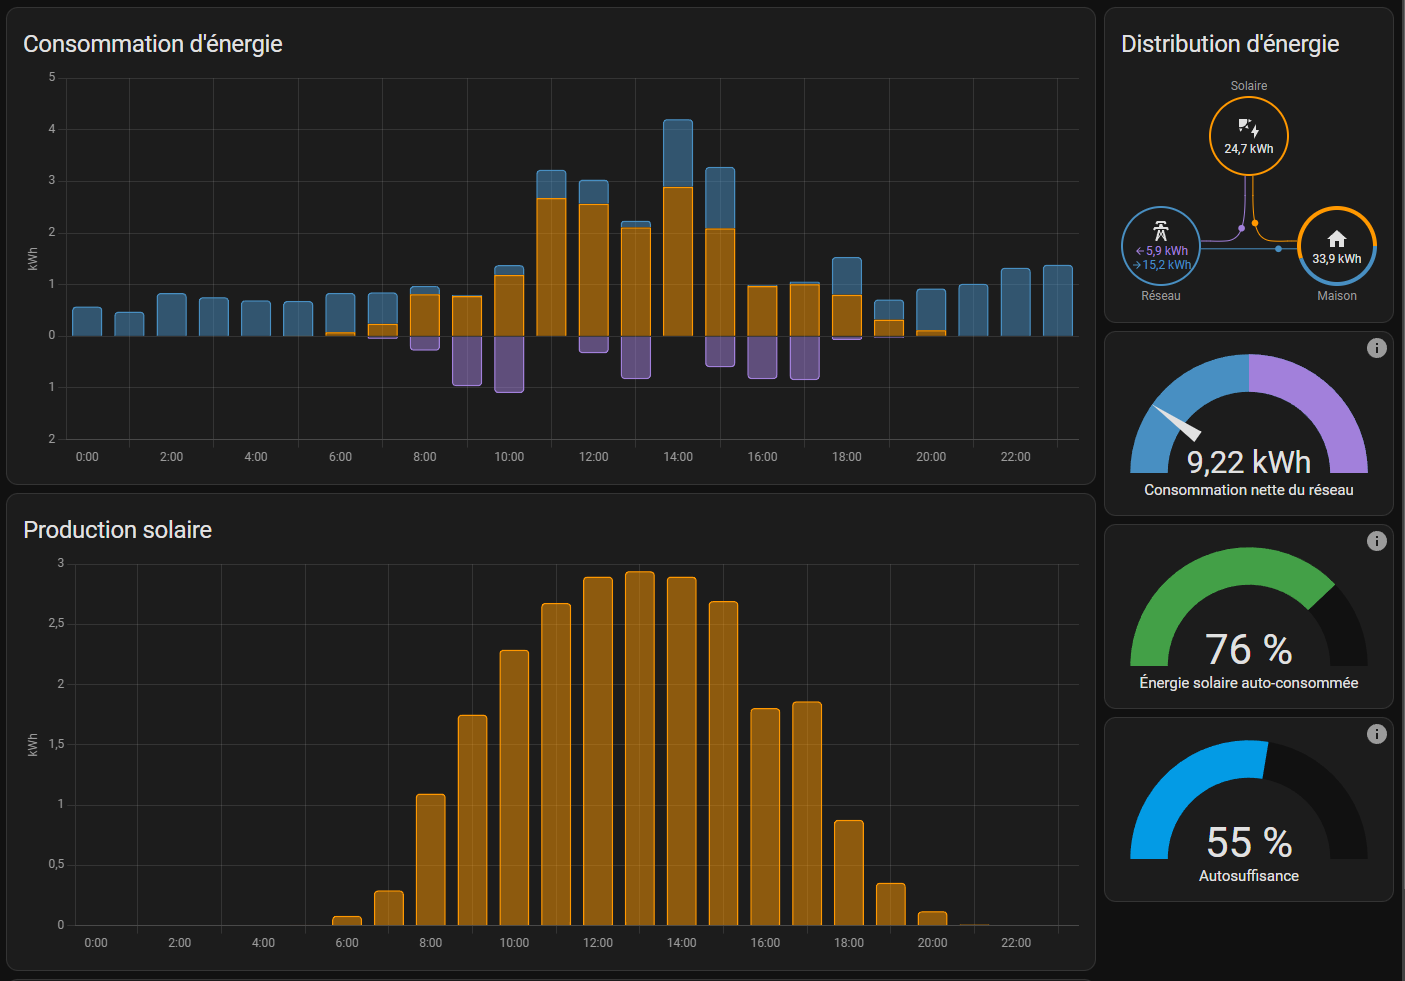The image size is (1405, 981).
Task: Click the "Consommation nette du réseau" label
Action: (1248, 490)
